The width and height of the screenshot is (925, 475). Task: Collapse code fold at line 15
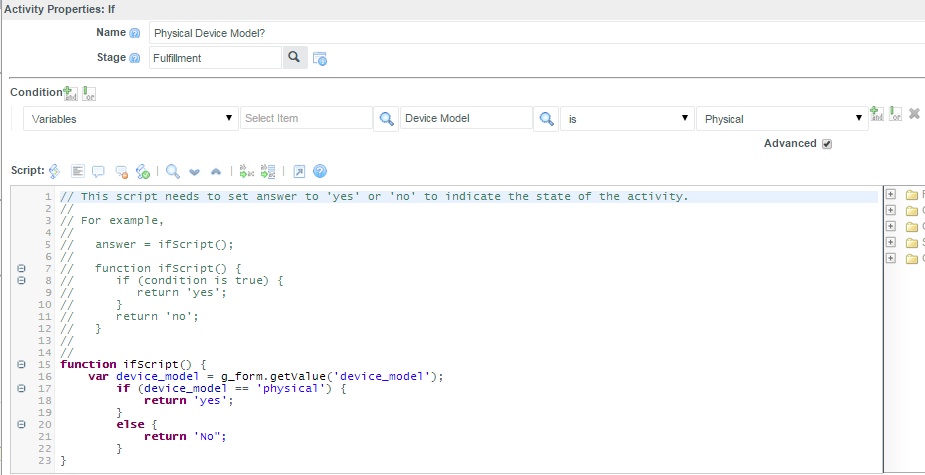coord(22,365)
